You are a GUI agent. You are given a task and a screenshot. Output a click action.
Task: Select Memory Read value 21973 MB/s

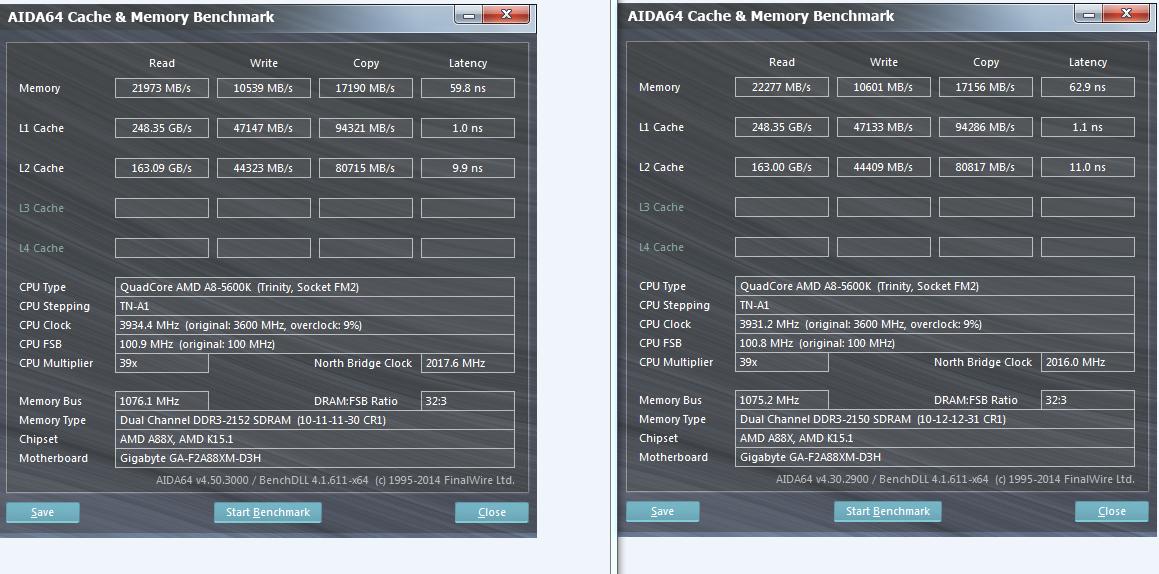162,88
